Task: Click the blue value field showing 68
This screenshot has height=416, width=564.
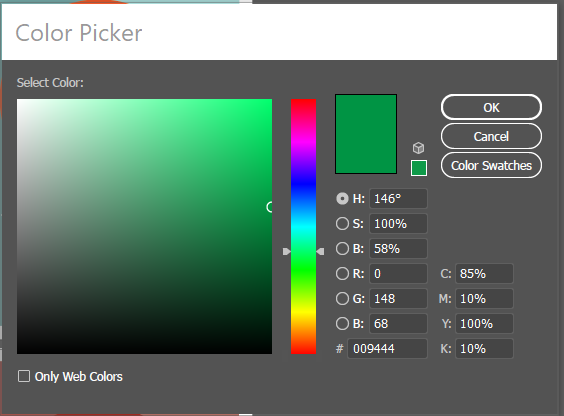Action: (398, 324)
